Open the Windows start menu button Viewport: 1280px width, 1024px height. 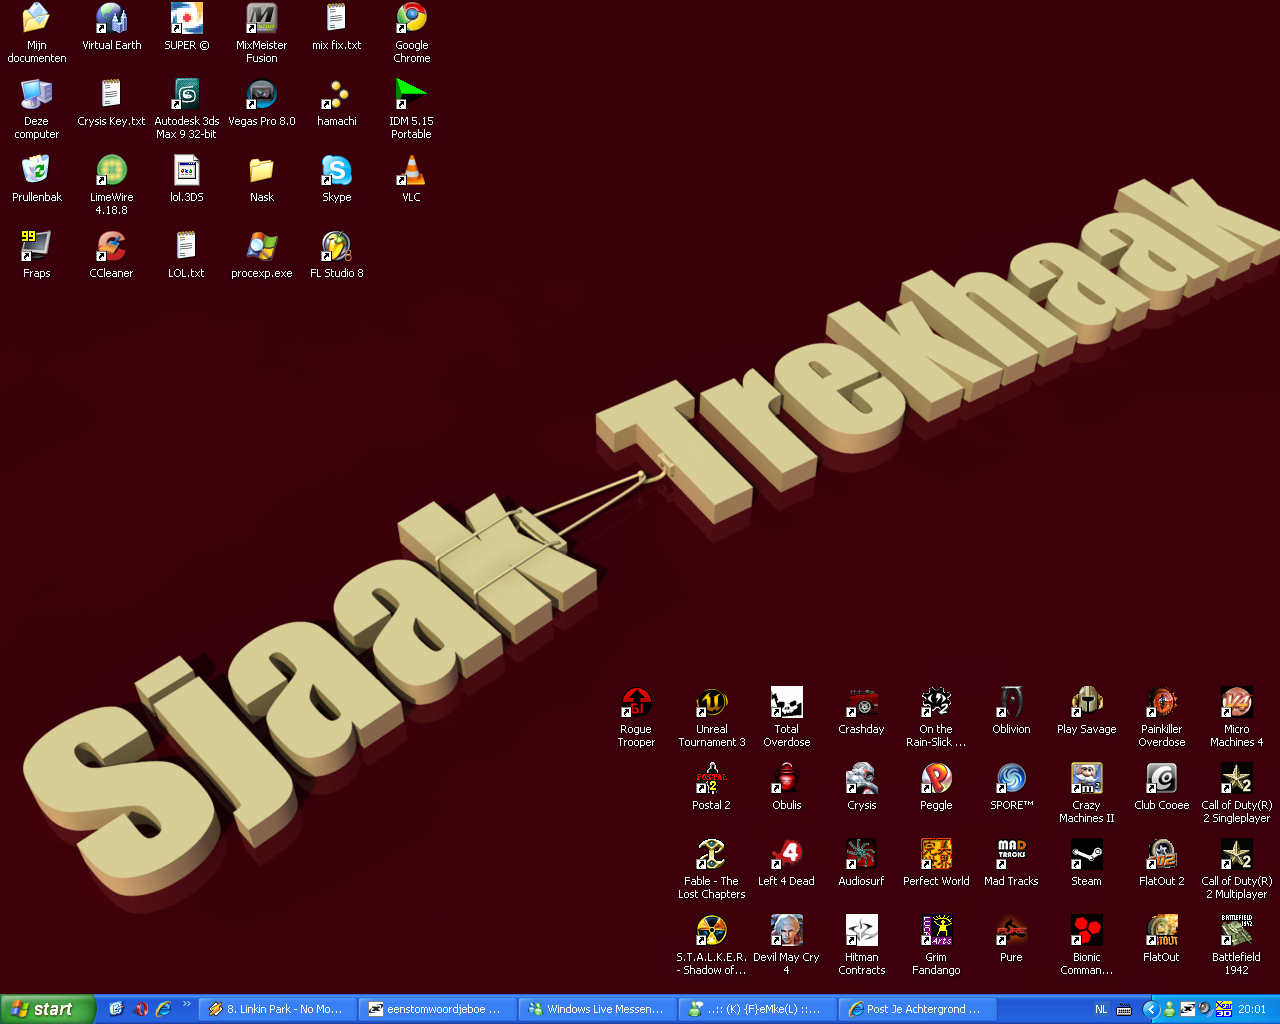coord(48,1009)
